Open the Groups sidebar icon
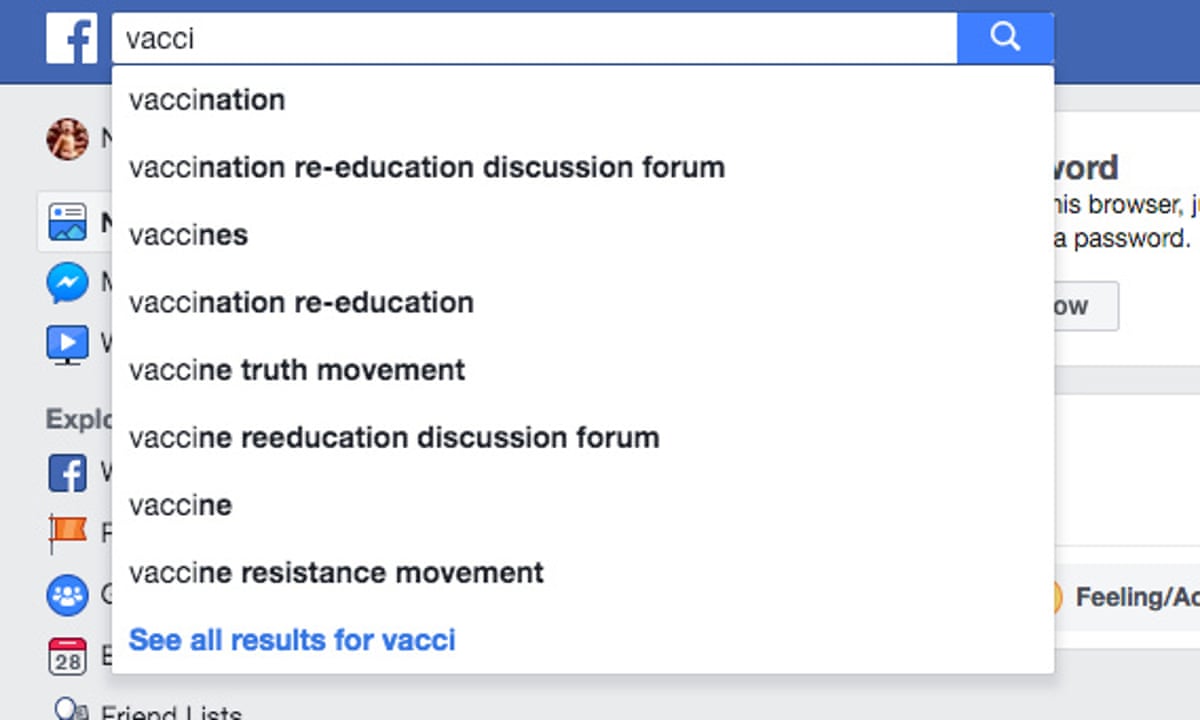Viewport: 1200px width, 720px height. tap(68, 597)
